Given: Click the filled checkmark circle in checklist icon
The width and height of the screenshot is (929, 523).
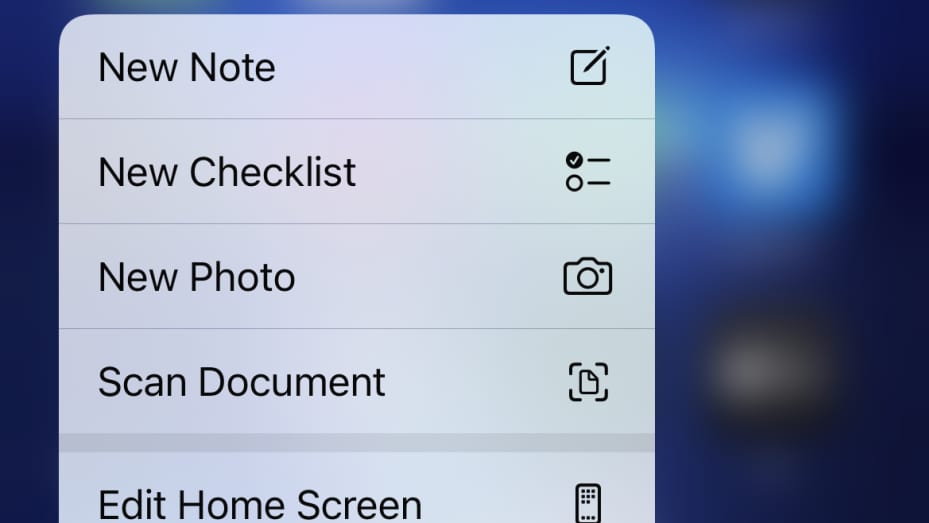Looking at the screenshot, I should [574, 160].
